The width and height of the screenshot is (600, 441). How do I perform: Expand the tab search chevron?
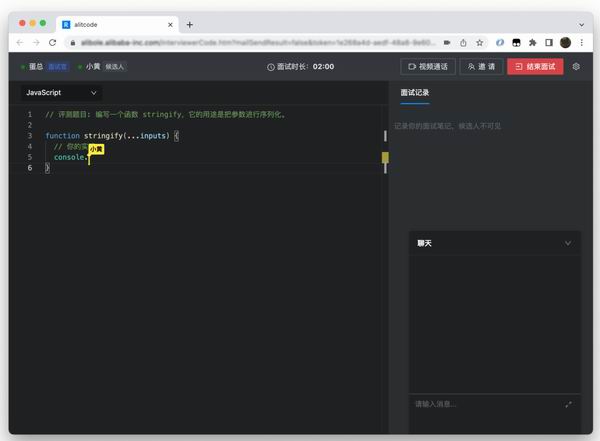pyautogui.click(x=581, y=25)
